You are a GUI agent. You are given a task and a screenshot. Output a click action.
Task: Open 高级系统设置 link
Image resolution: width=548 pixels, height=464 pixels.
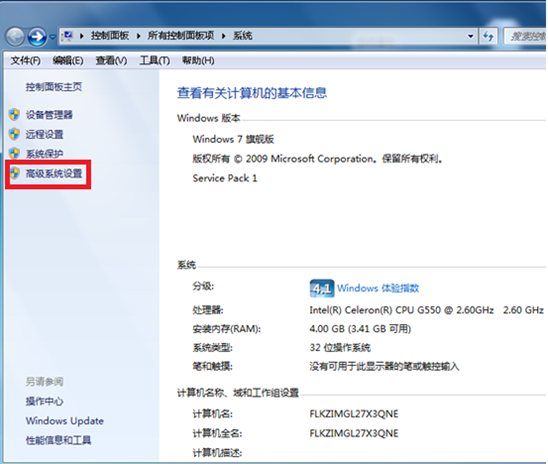pyautogui.click(x=54, y=173)
